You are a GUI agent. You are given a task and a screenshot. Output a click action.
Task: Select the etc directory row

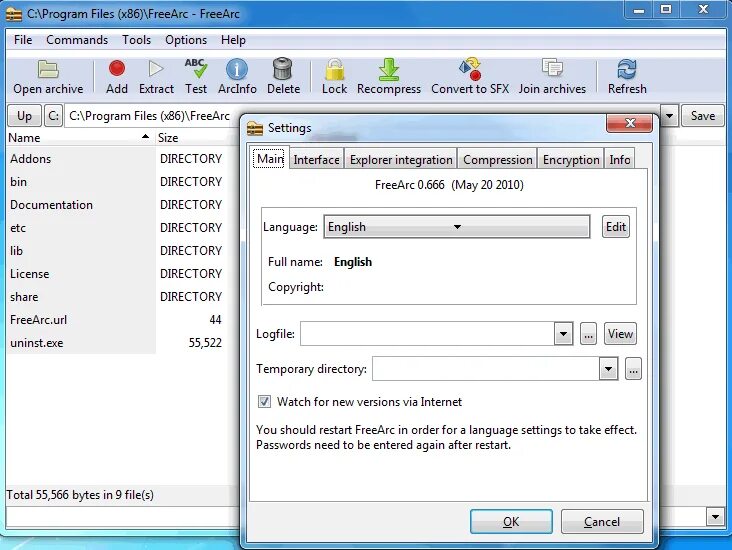[116, 228]
